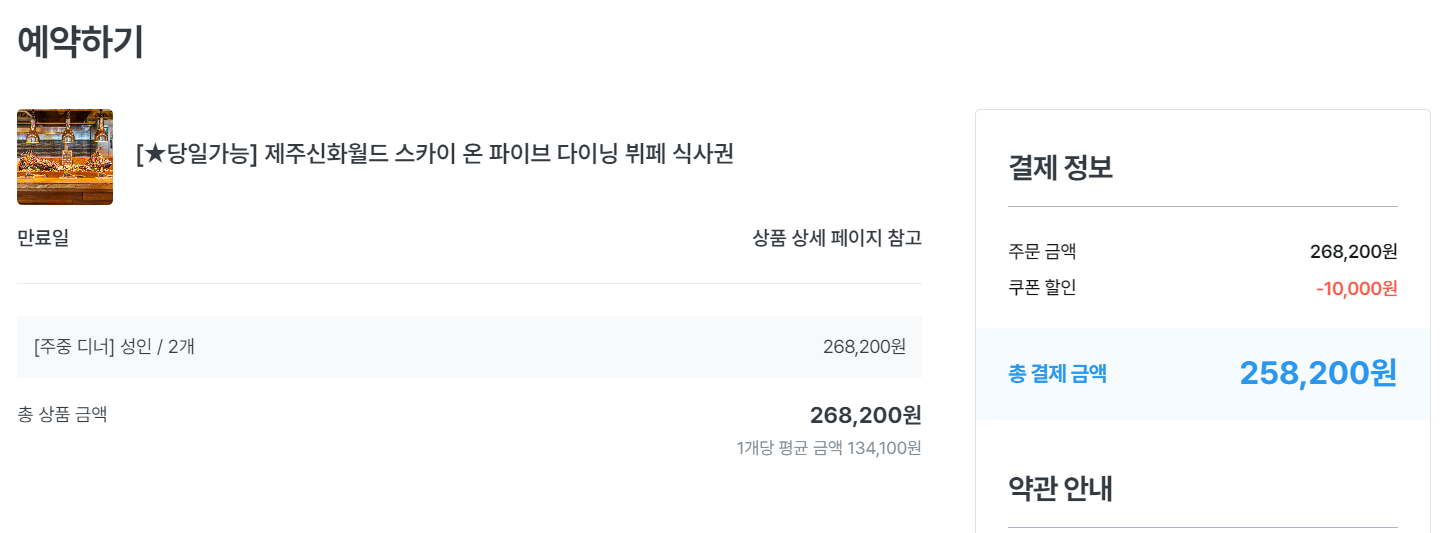Screen dimensions: 1442x533
Task: Click the ★당일가능 tag in product title
Action: [x=197, y=155]
